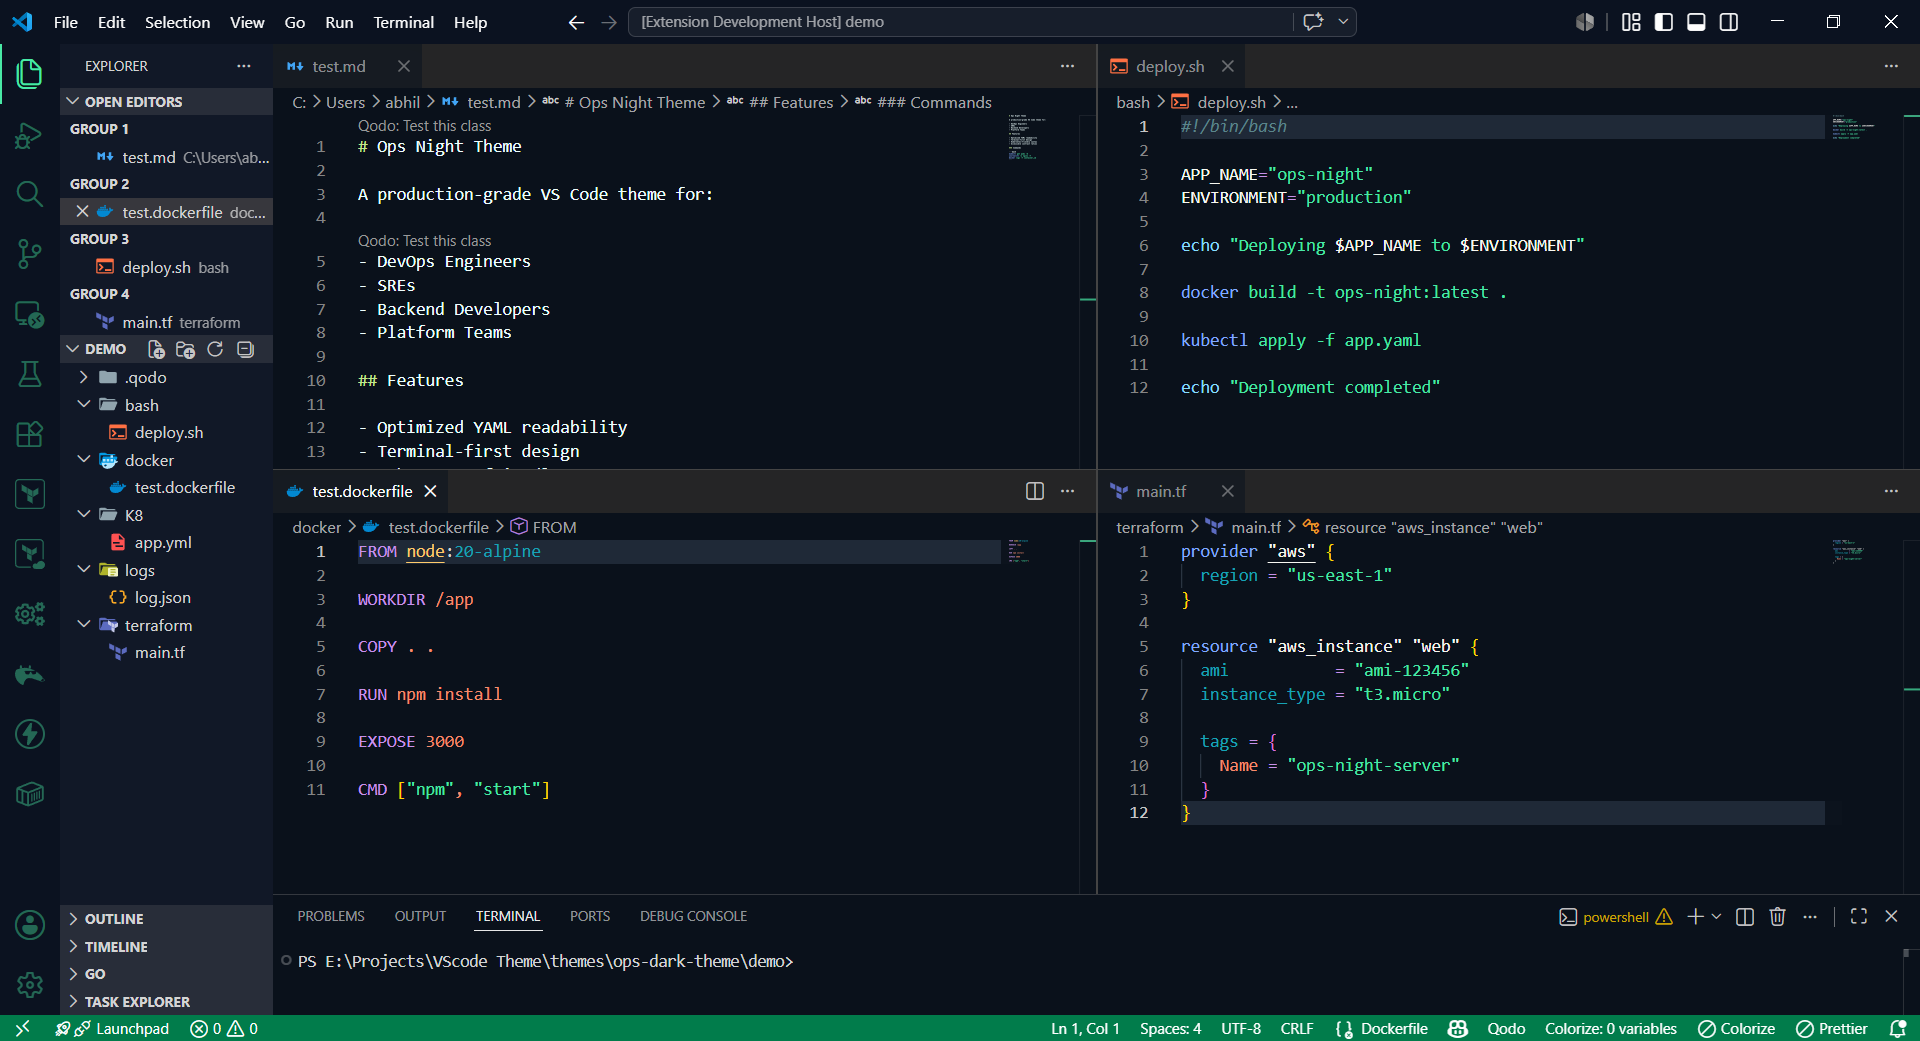Open the Explorer view in activity bar
The height and width of the screenshot is (1041, 1920).
point(30,74)
